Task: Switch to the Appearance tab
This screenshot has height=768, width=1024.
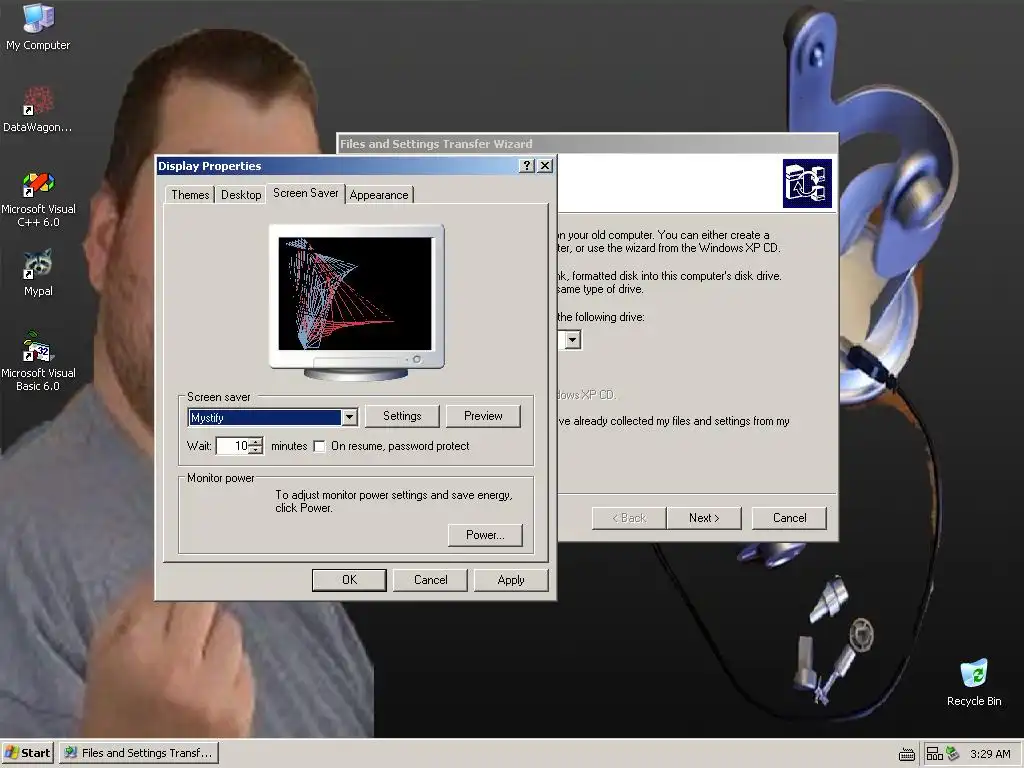Action: coord(379,195)
